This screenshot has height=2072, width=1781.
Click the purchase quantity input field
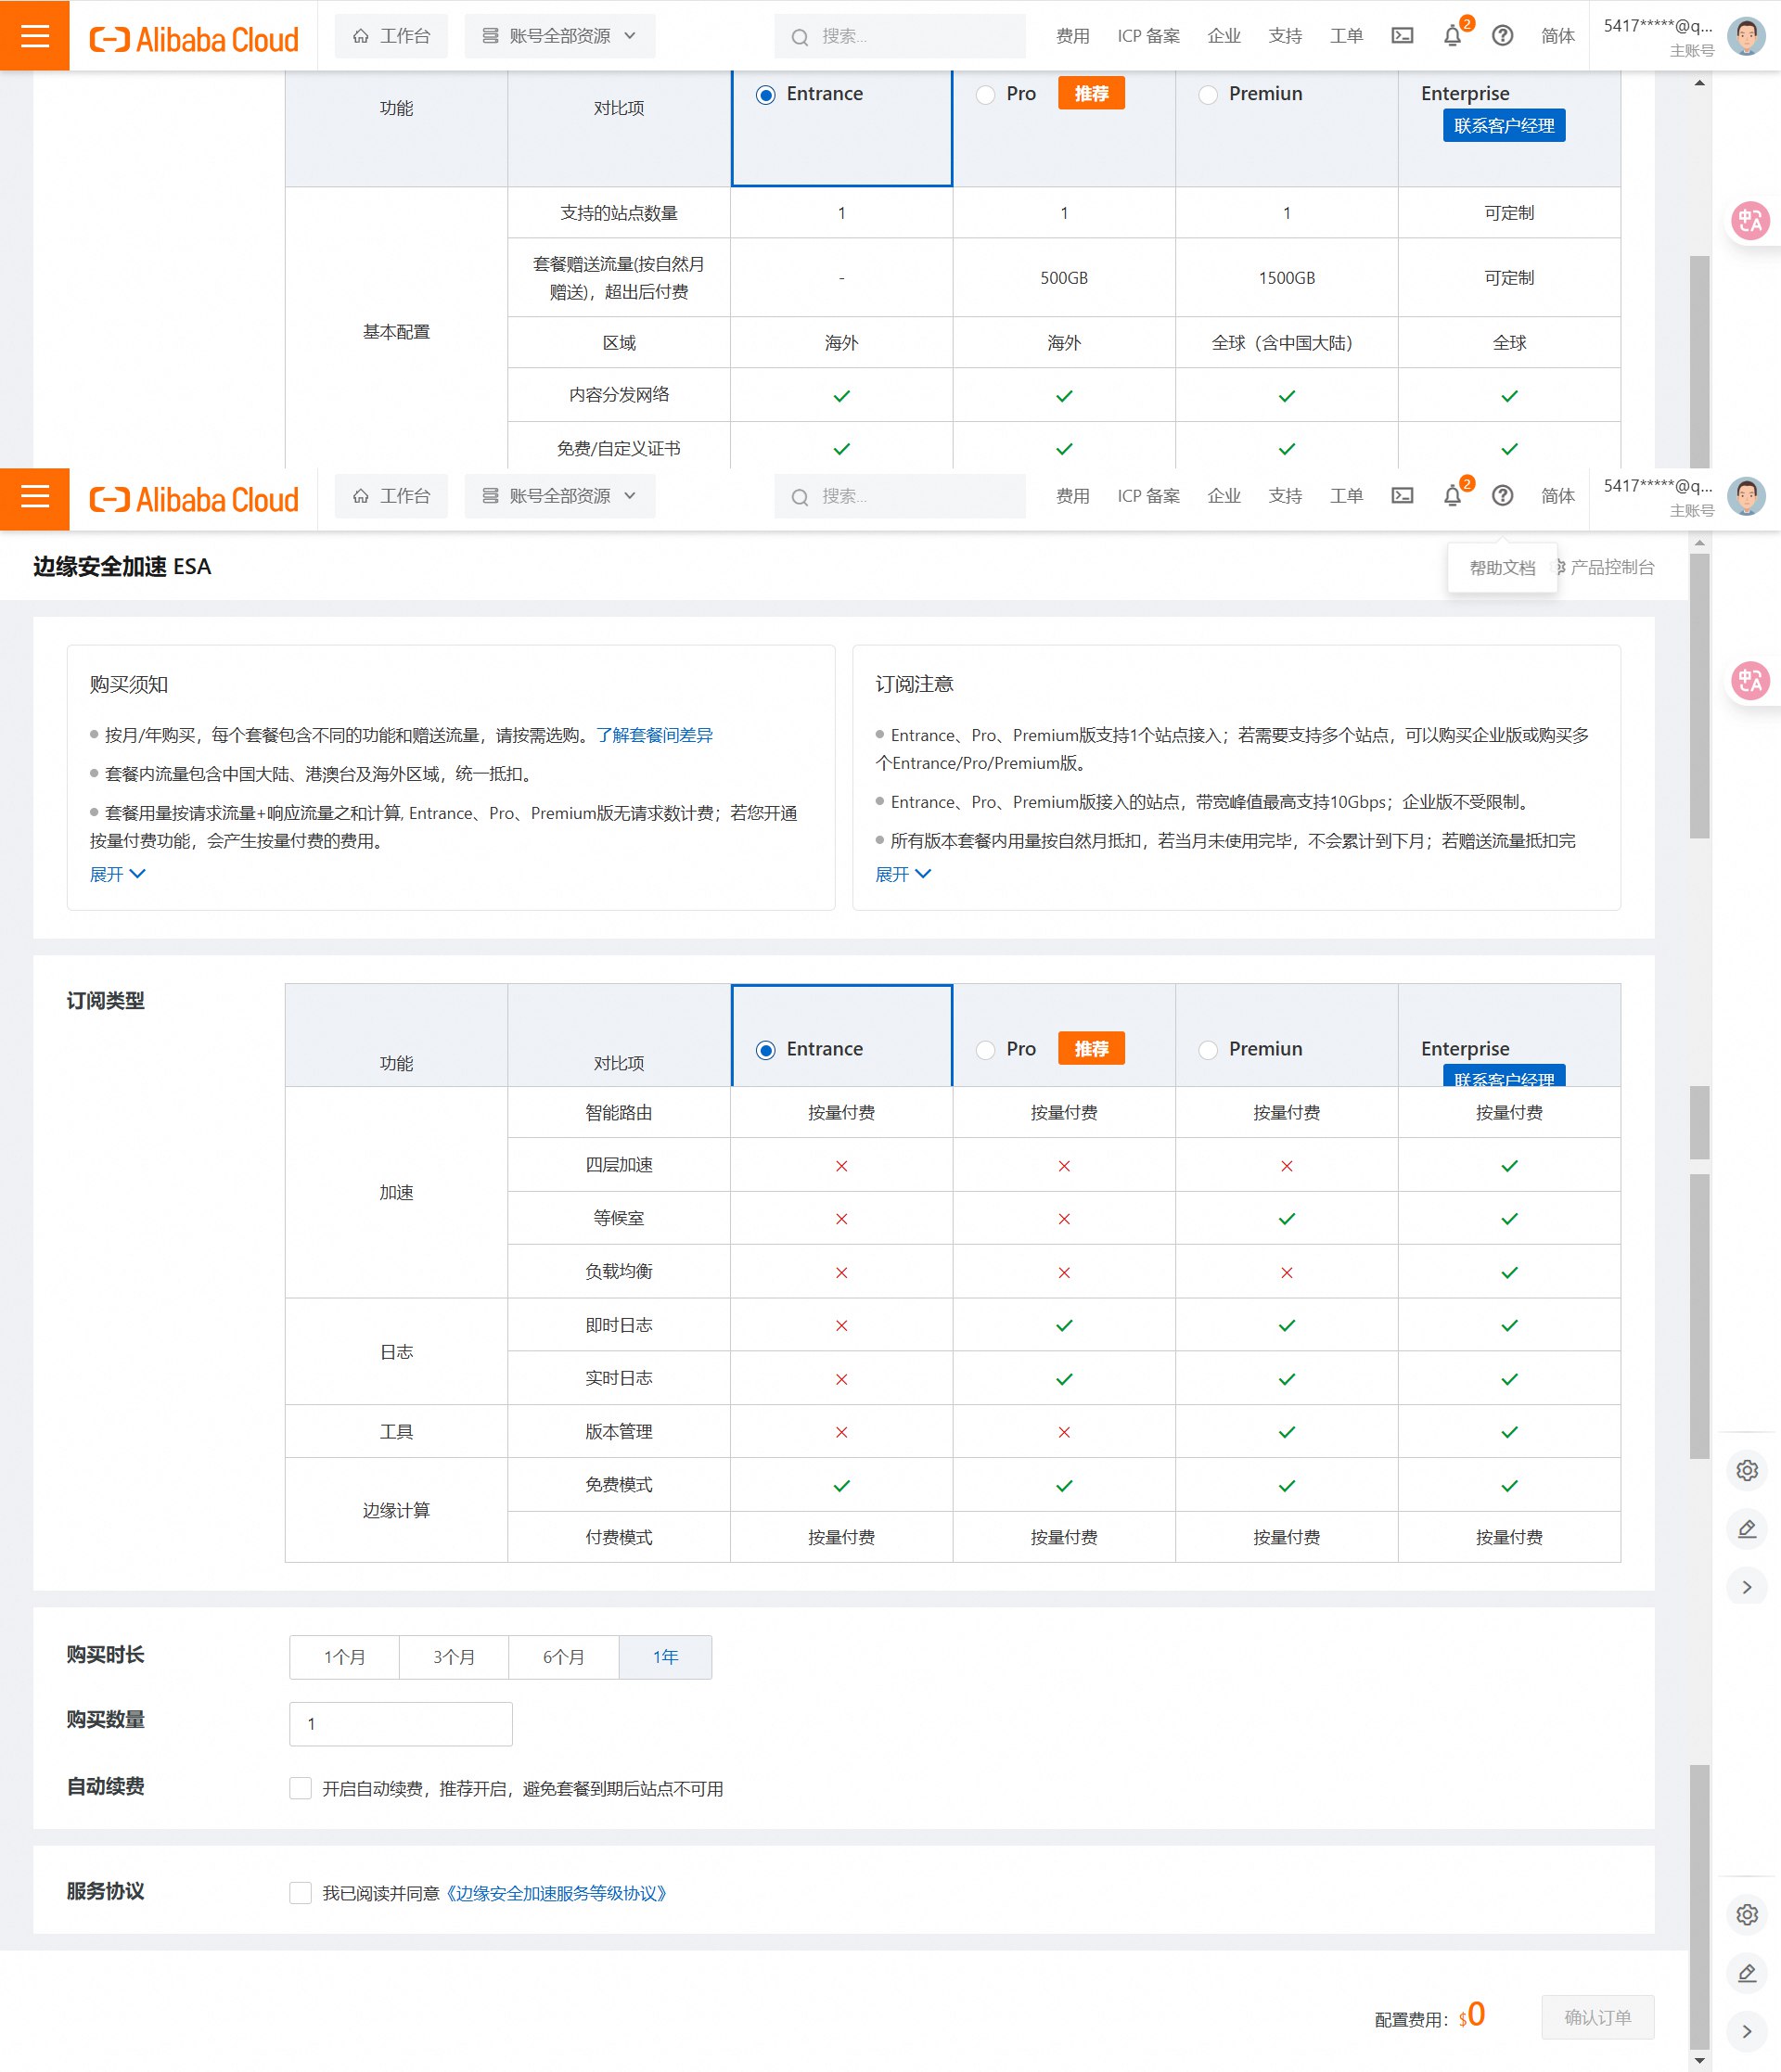click(x=400, y=1724)
